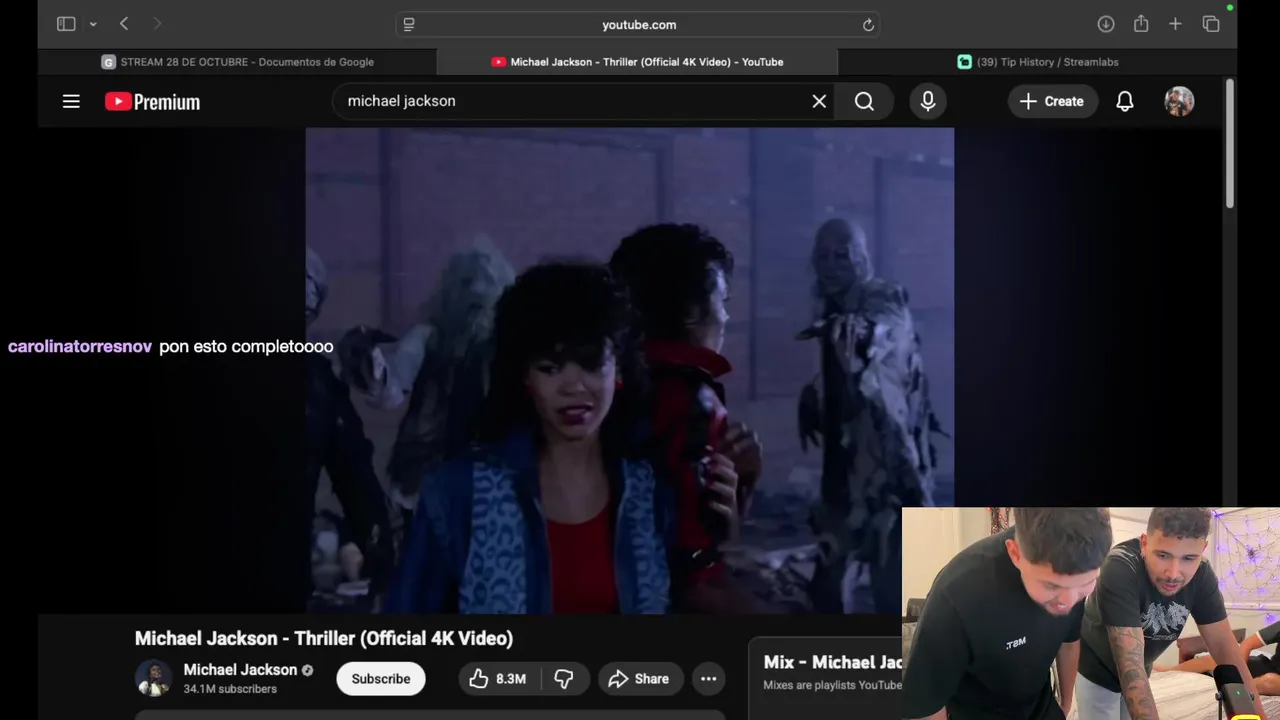Click the magnifier search button

point(864,101)
